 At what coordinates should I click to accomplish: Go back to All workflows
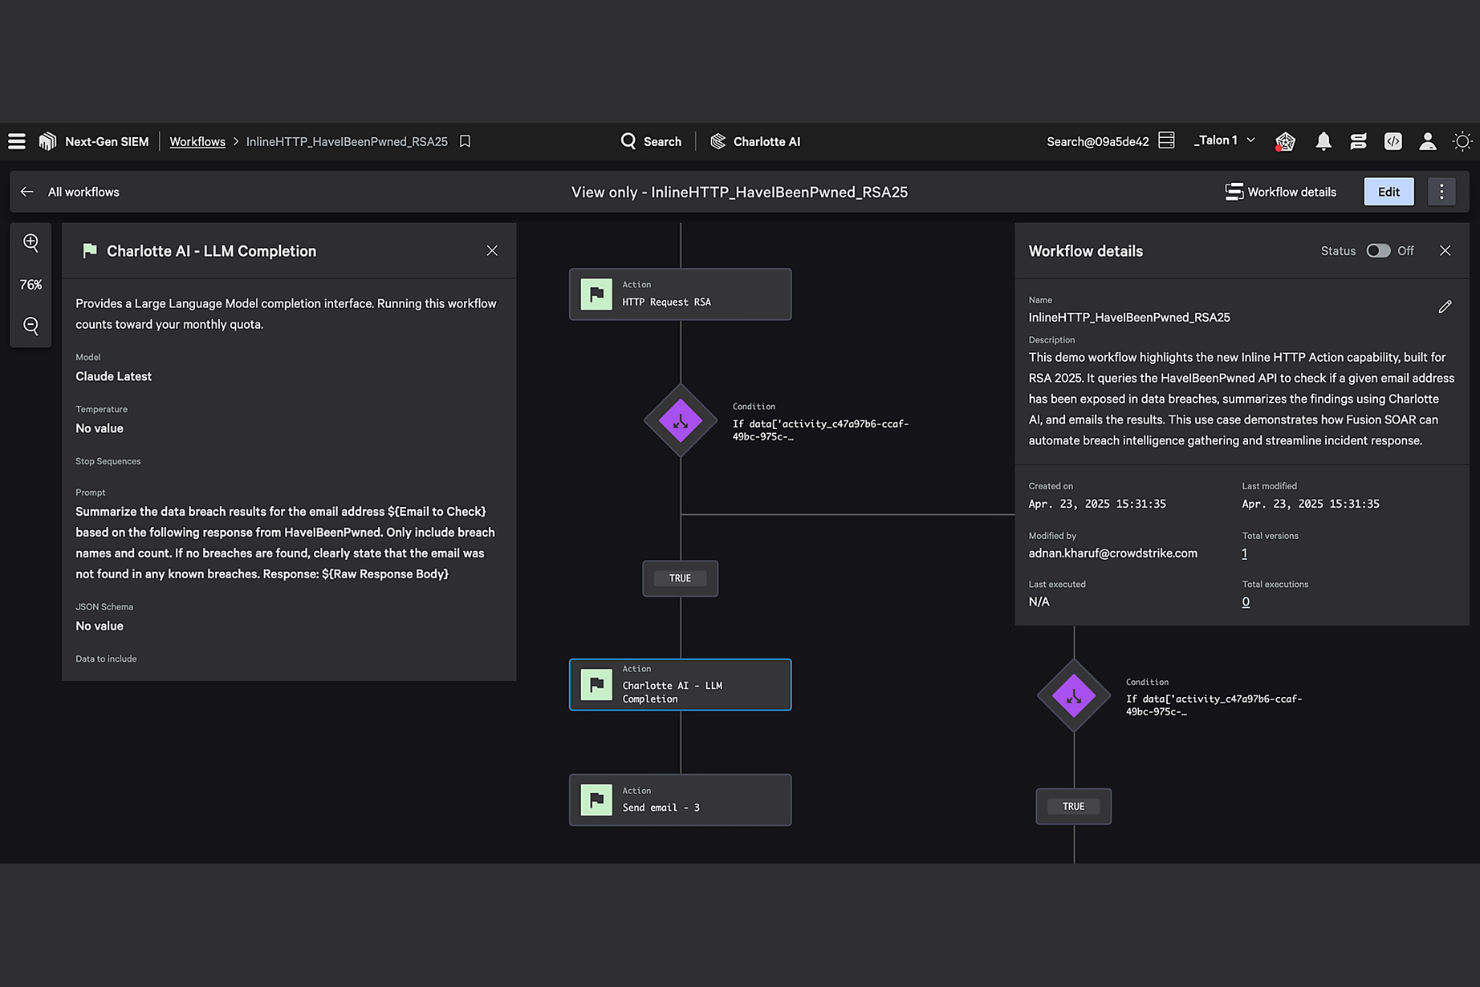pos(70,191)
